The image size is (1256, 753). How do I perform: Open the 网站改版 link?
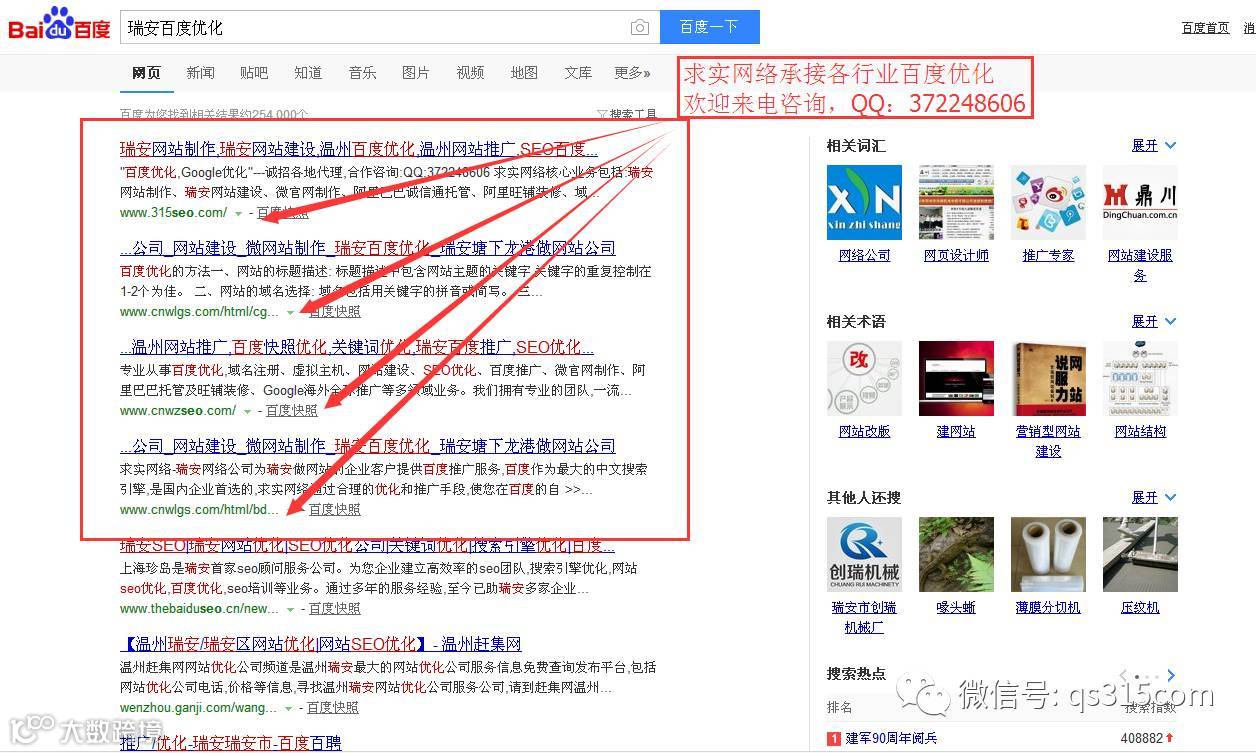click(864, 432)
